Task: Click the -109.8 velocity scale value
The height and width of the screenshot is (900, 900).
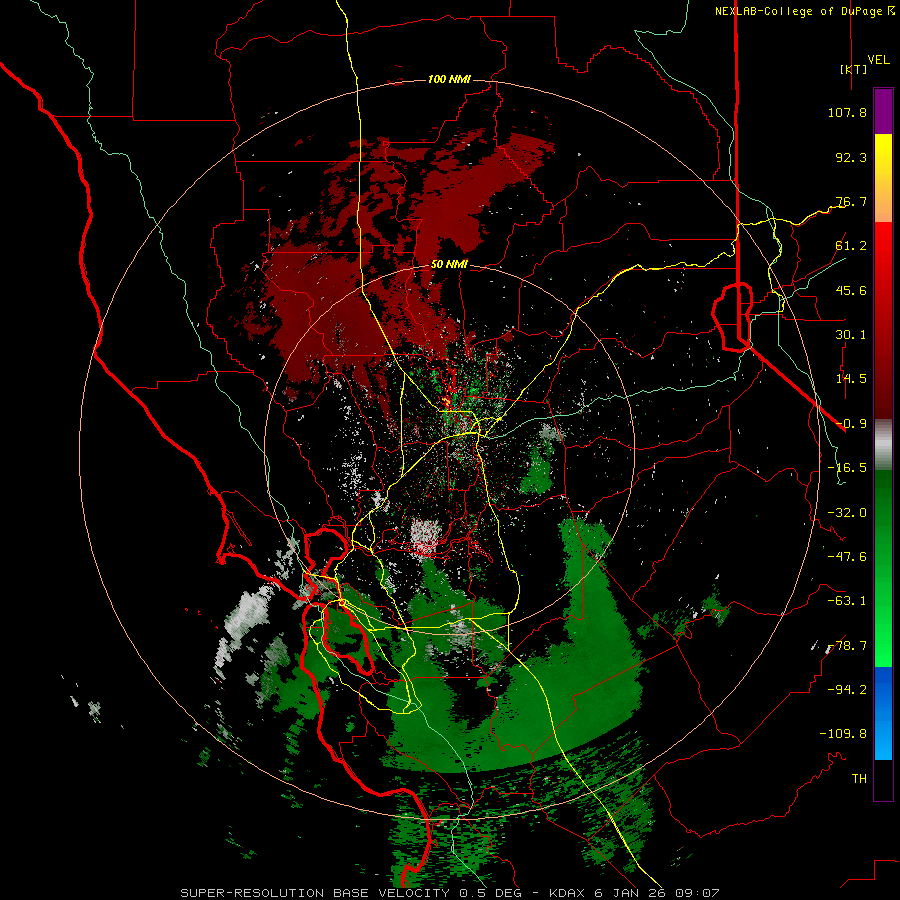Action: coord(843,734)
